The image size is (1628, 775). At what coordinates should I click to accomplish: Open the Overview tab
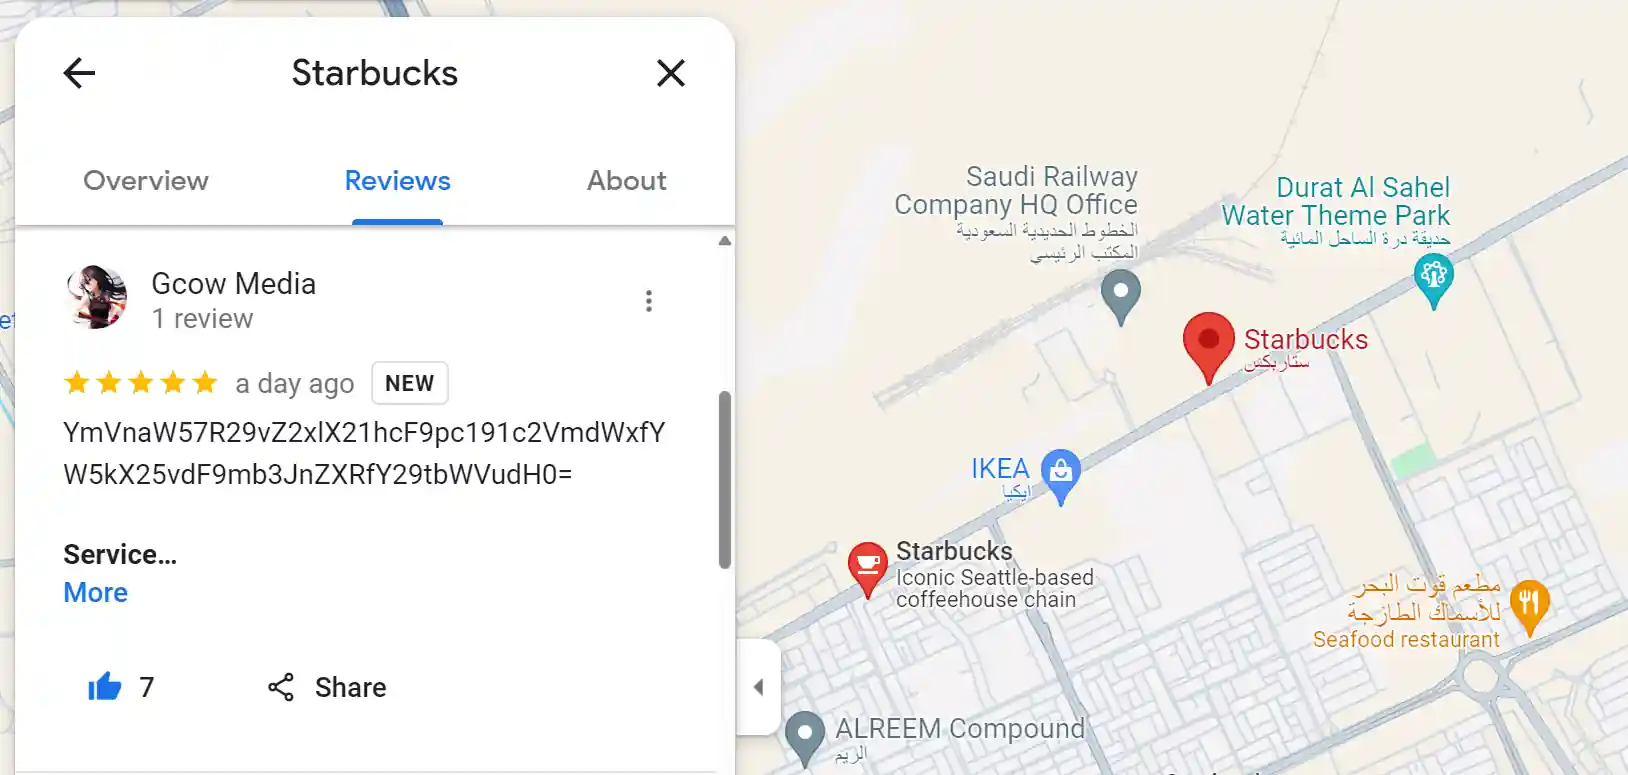click(146, 181)
